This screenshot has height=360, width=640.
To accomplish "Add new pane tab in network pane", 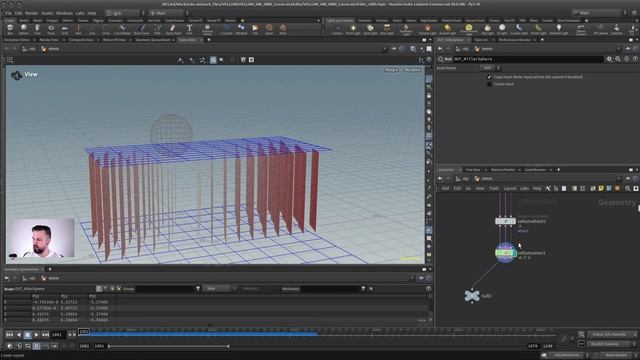I will coord(558,170).
